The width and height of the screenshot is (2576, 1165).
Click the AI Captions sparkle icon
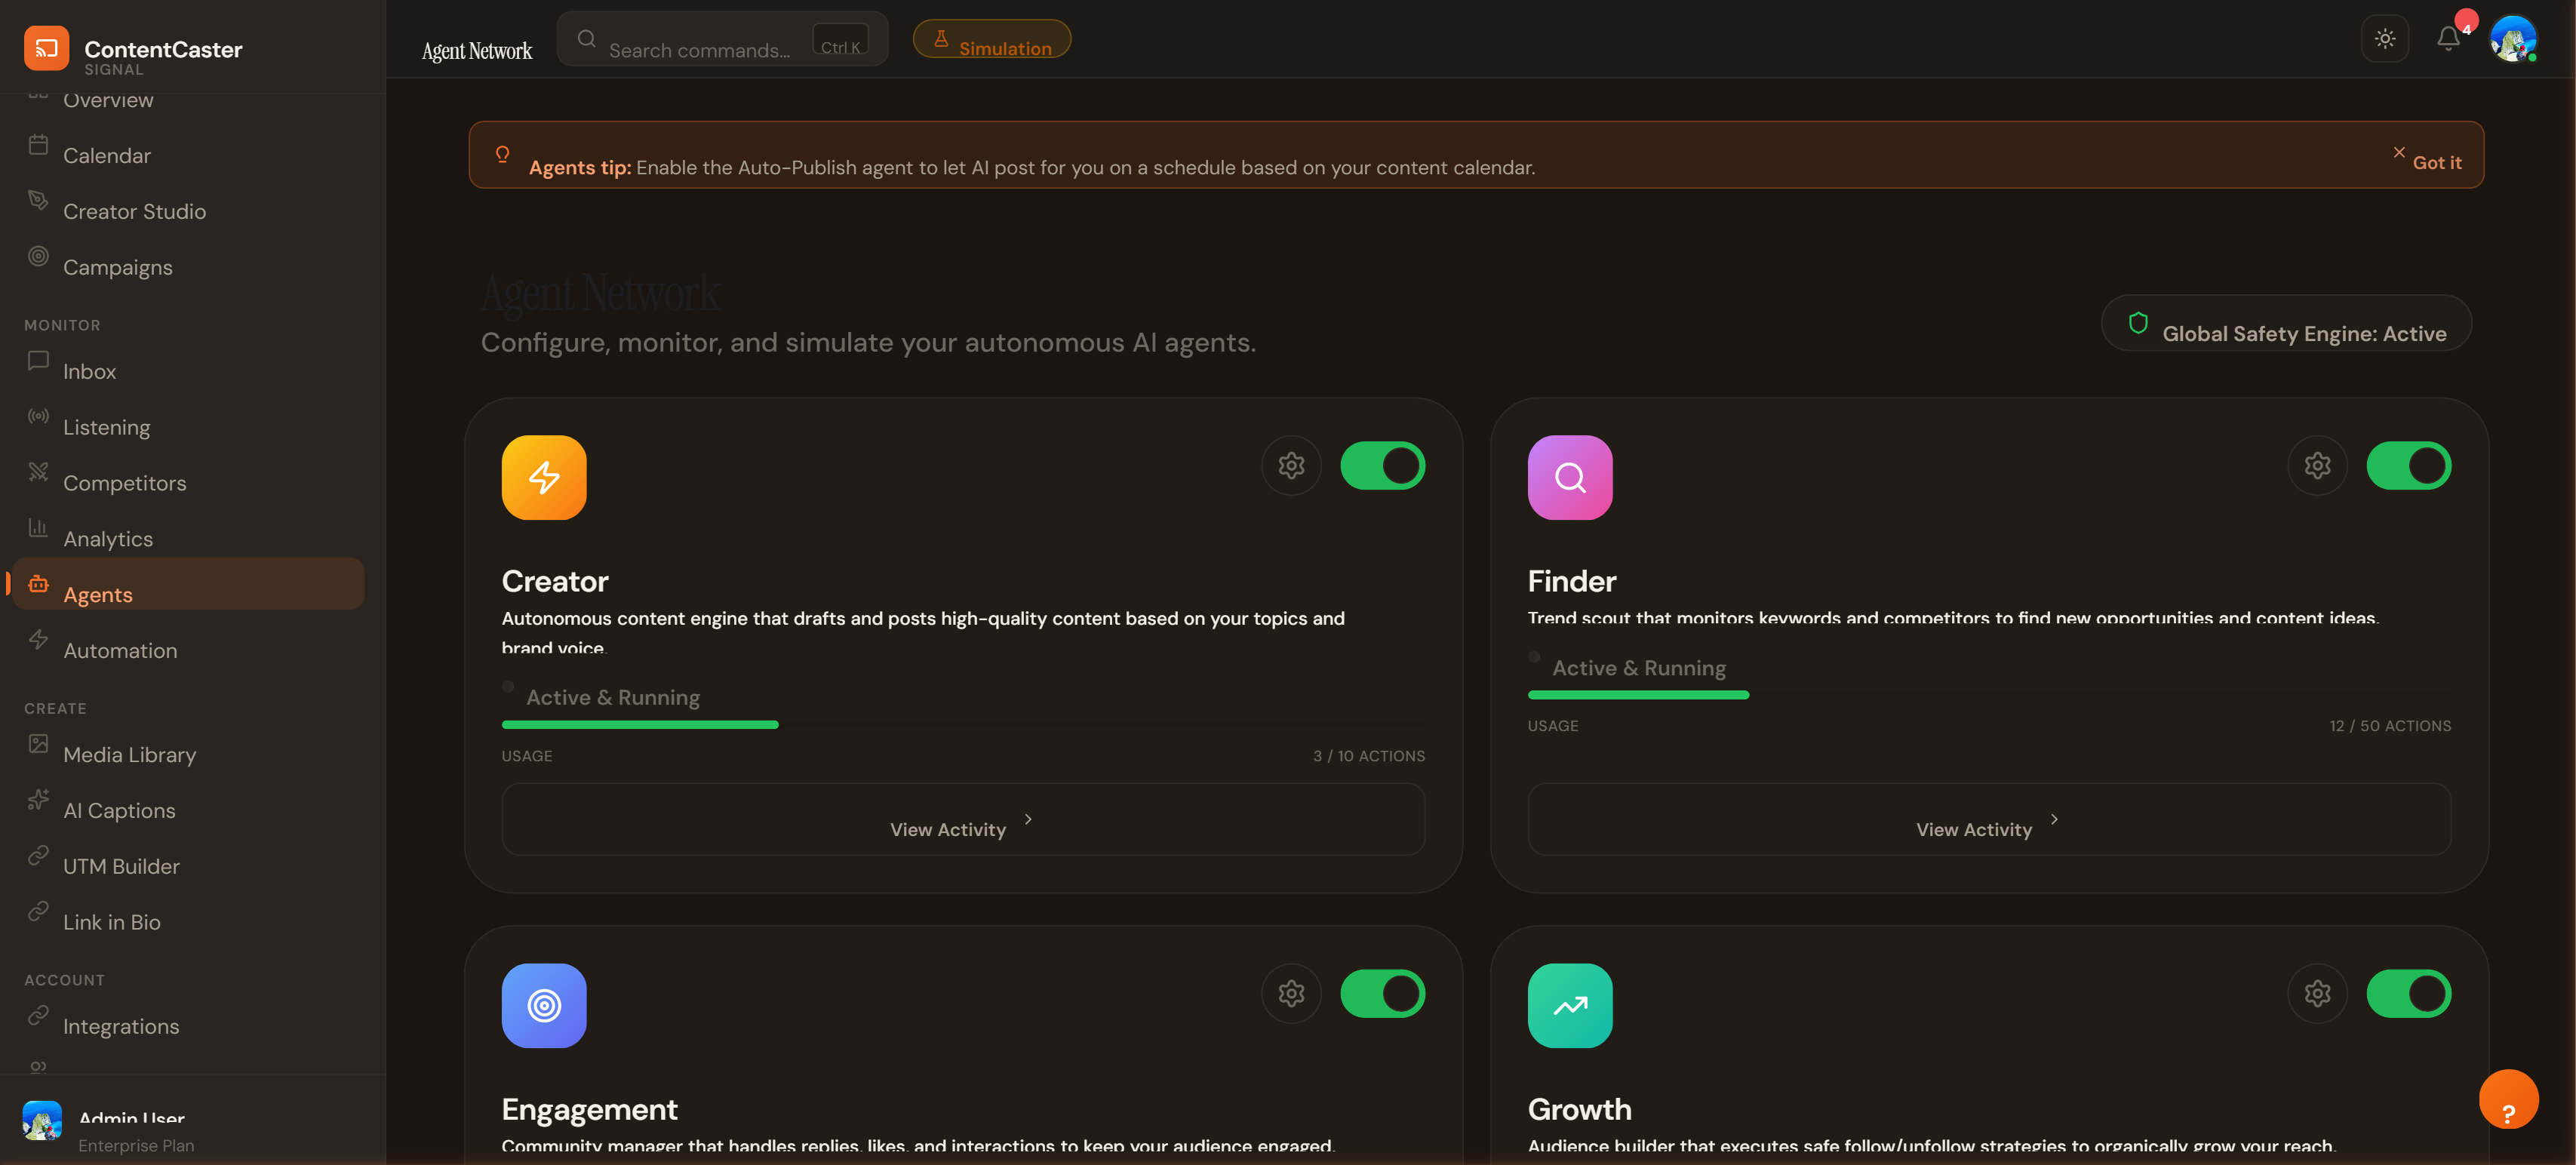pyautogui.click(x=38, y=800)
